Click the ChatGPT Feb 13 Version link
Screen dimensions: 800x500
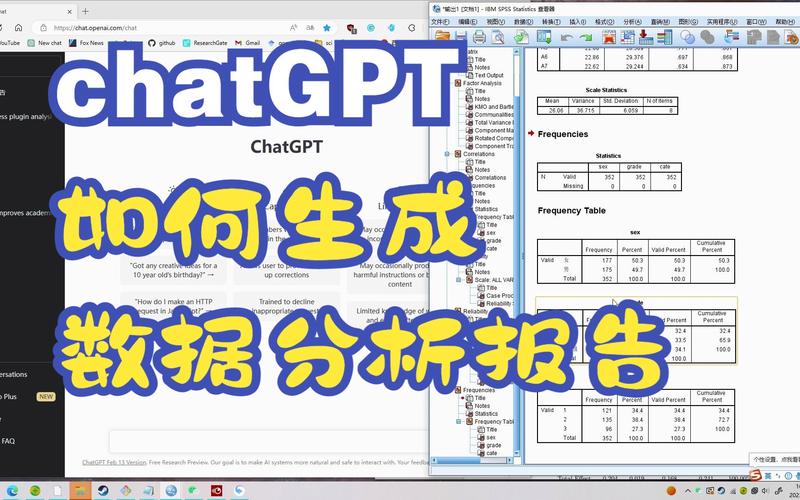[114, 462]
